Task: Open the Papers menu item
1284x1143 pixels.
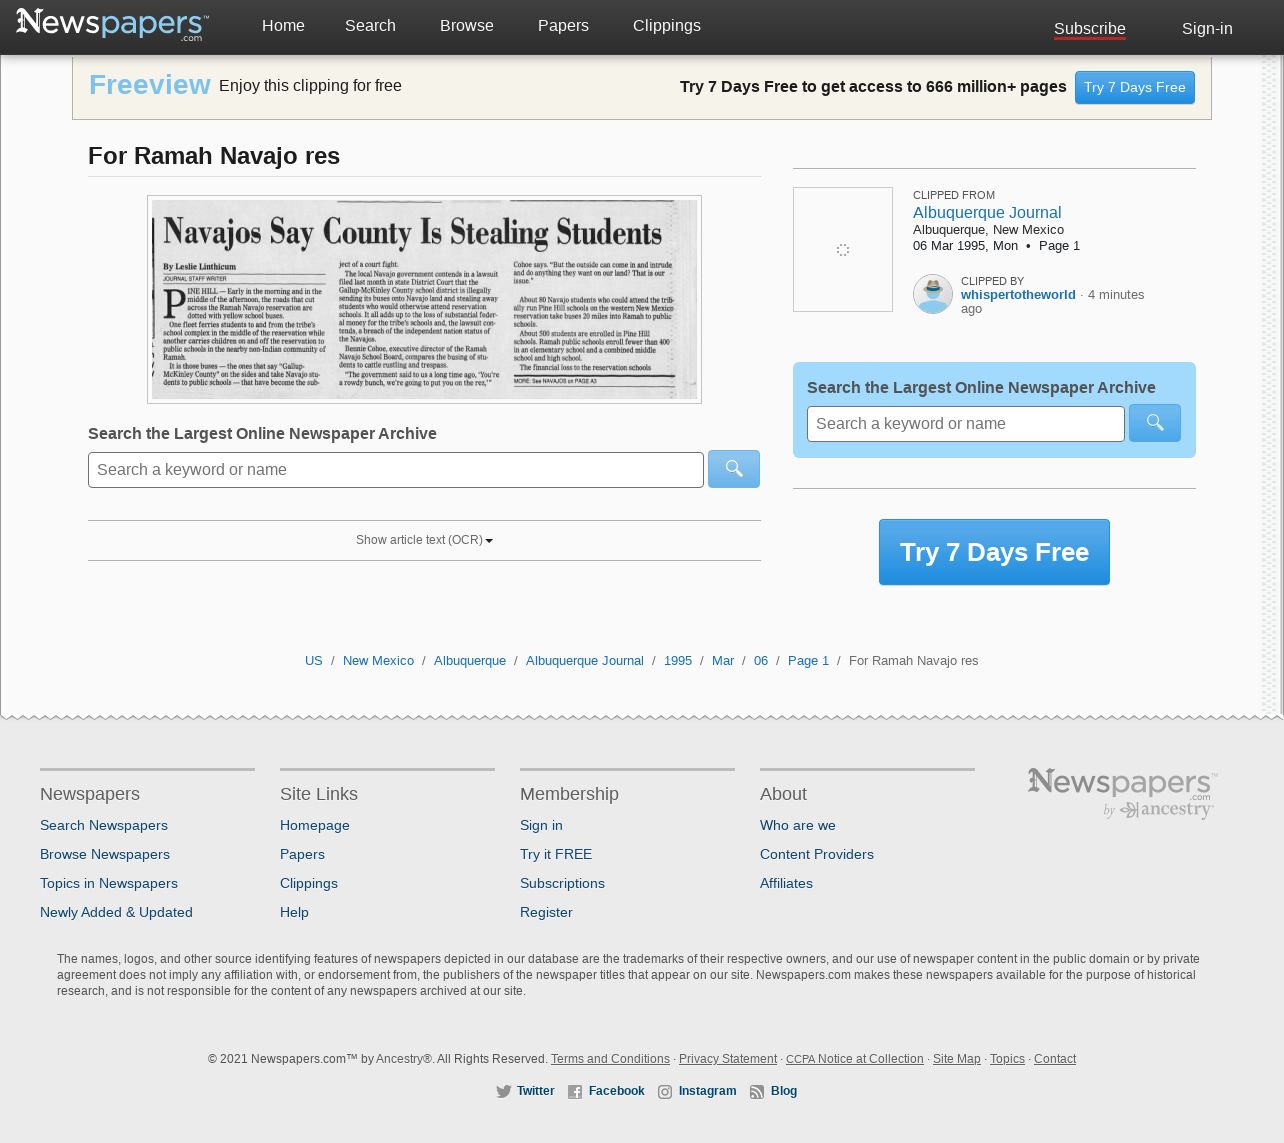Action: click(x=563, y=26)
